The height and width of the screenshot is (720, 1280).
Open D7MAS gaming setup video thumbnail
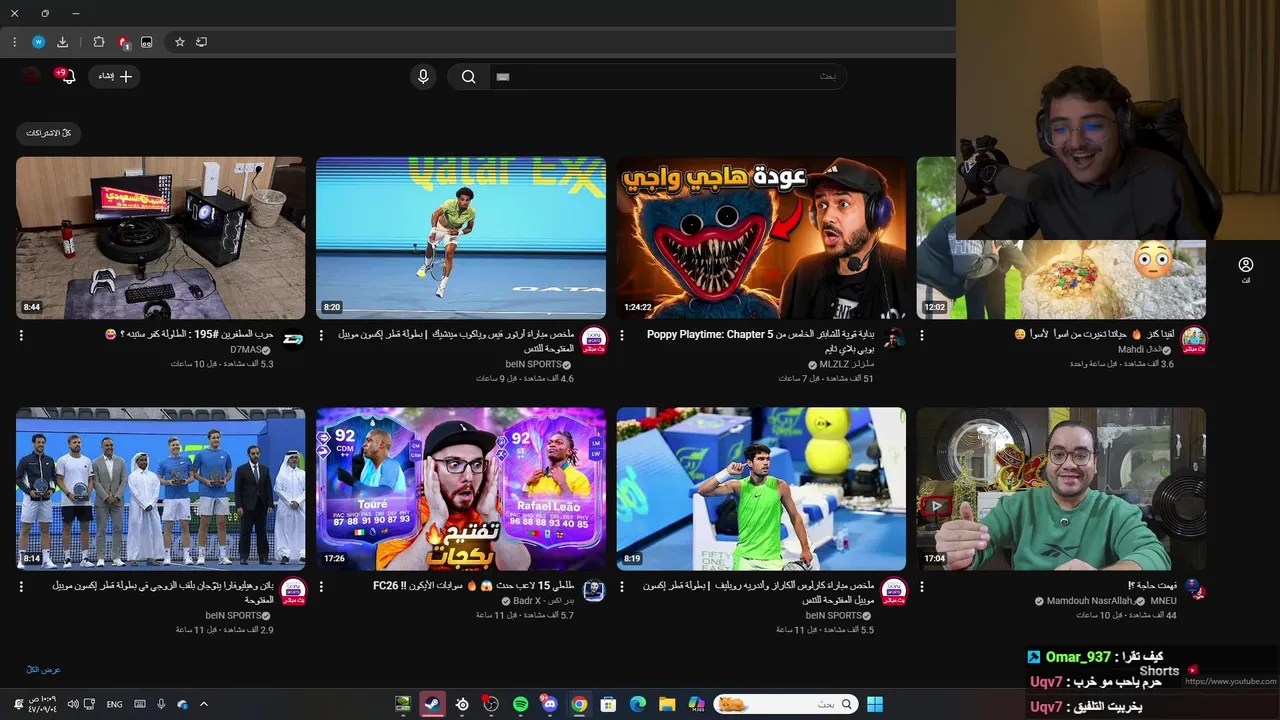pyautogui.click(x=161, y=238)
